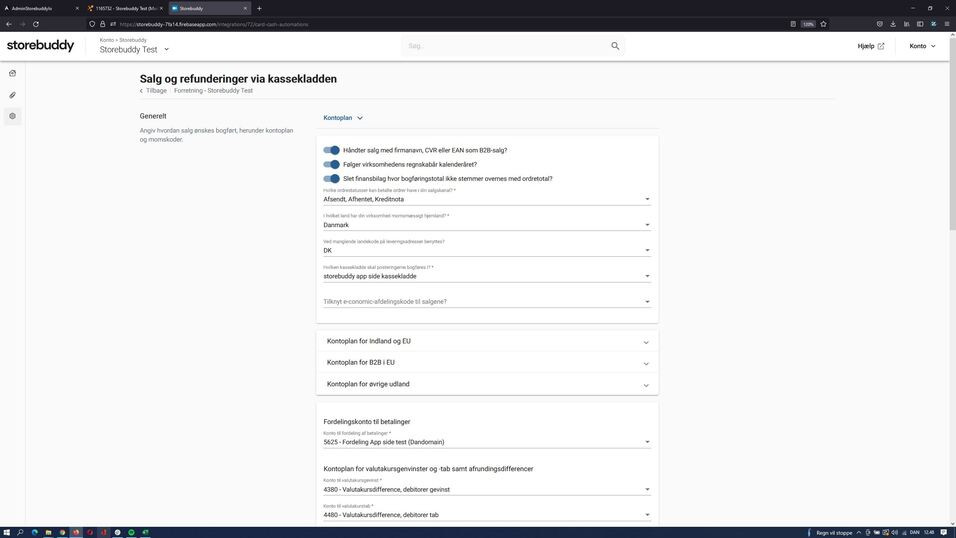Open the settings gear in sidebar
956x538 pixels.
tap(12, 116)
